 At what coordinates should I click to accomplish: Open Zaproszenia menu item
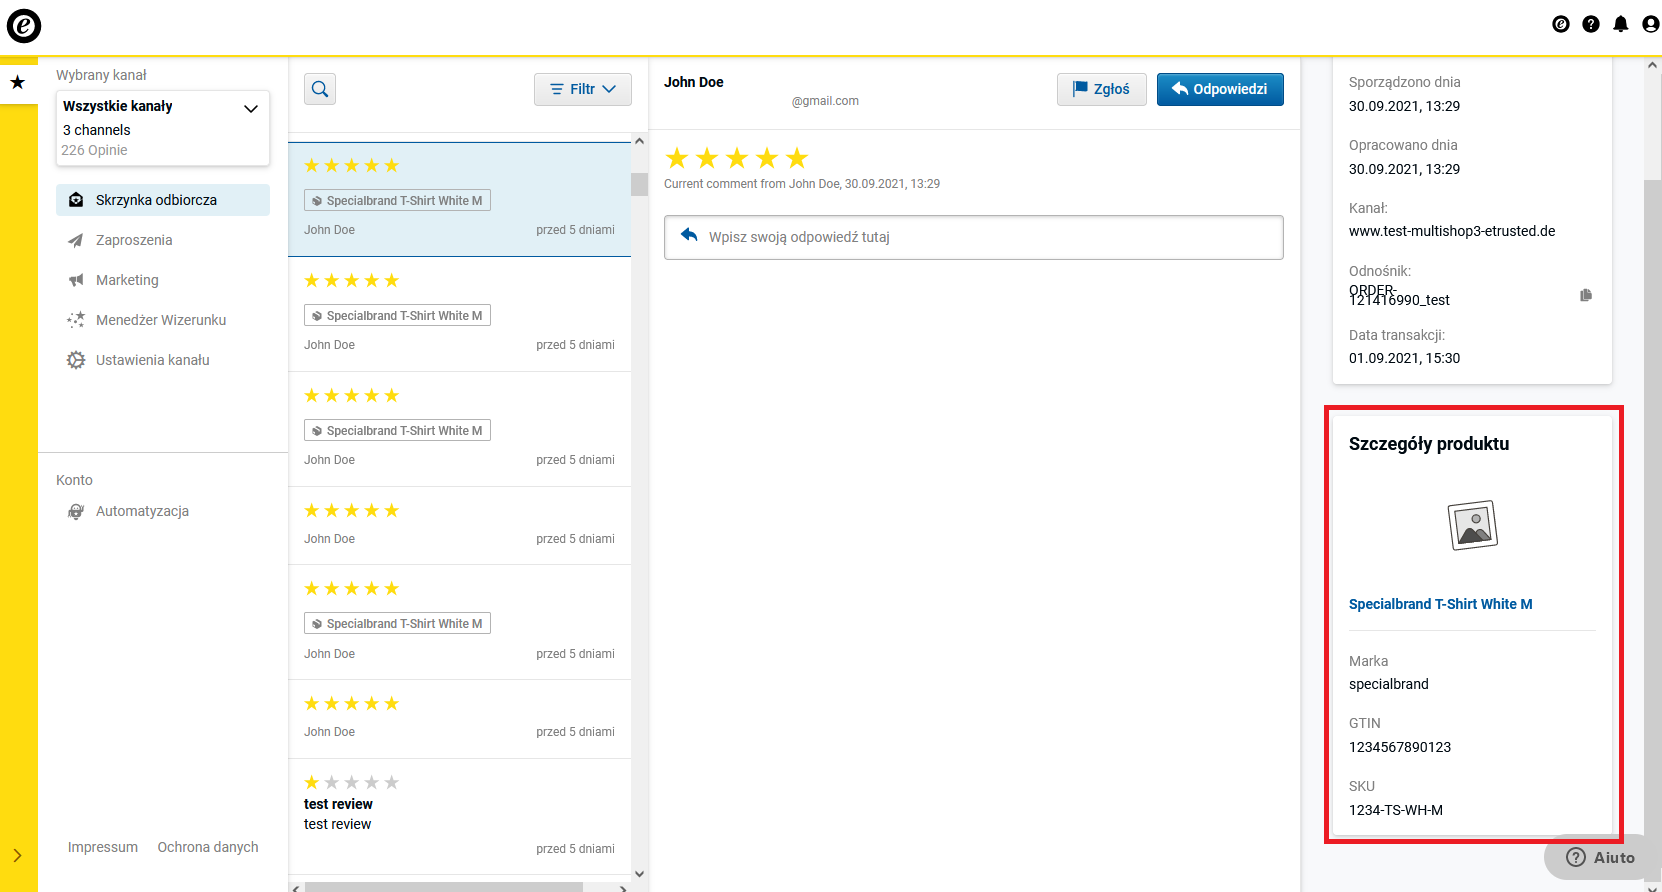pyautogui.click(x=134, y=240)
